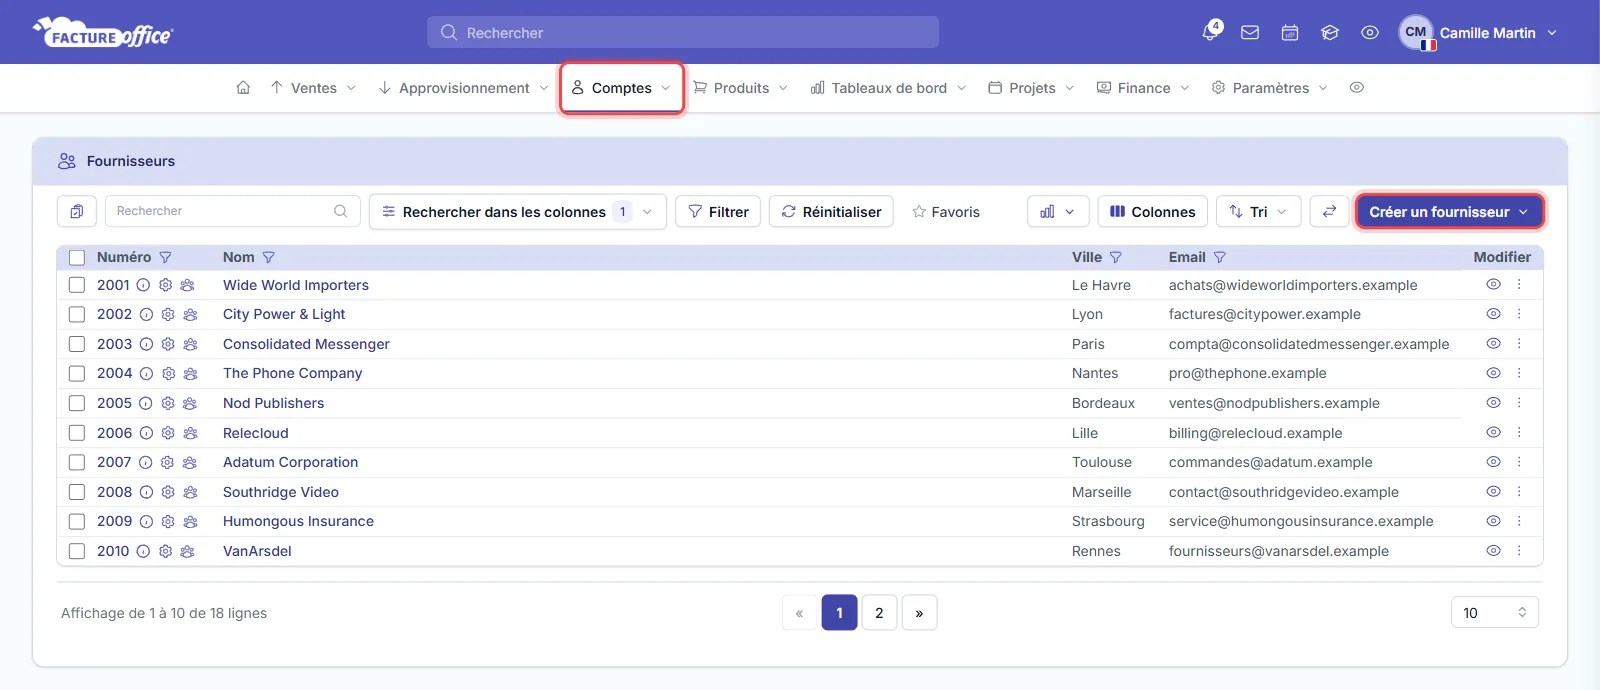The image size is (1600, 690).
Task: Open the Ventes menu
Action: tap(313, 88)
